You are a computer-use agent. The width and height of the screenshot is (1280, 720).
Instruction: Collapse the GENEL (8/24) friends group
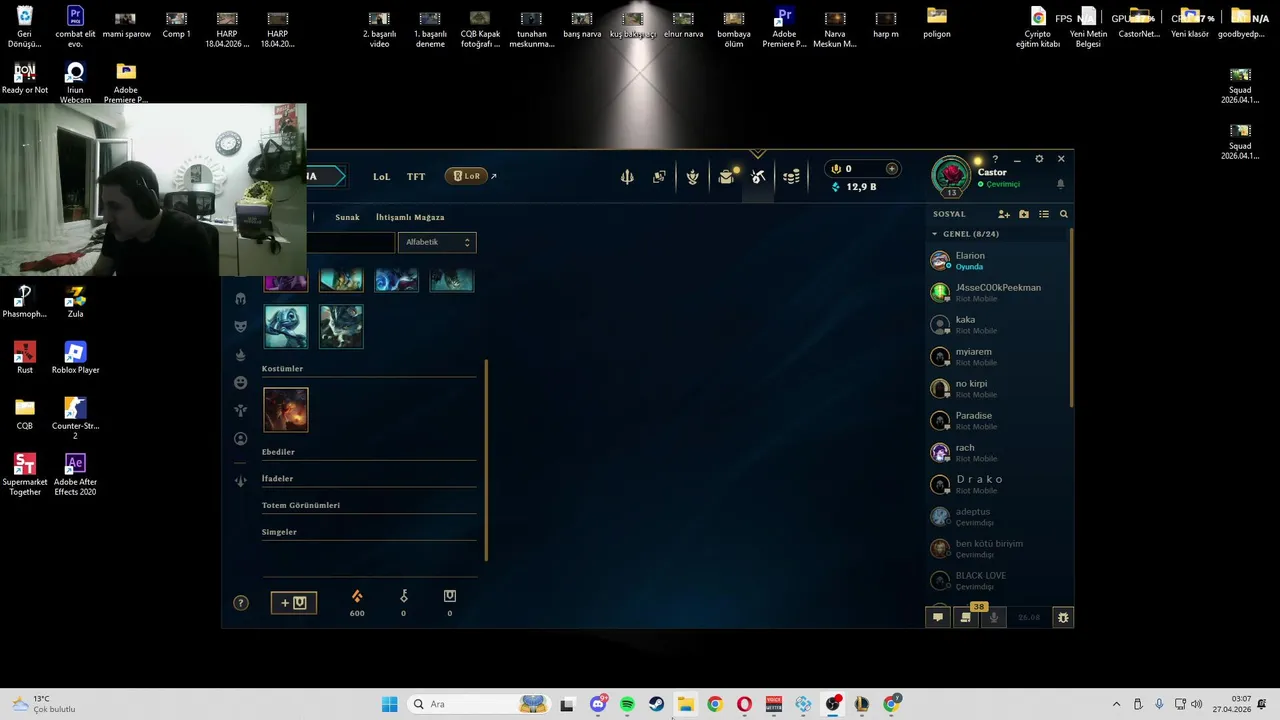(x=935, y=234)
